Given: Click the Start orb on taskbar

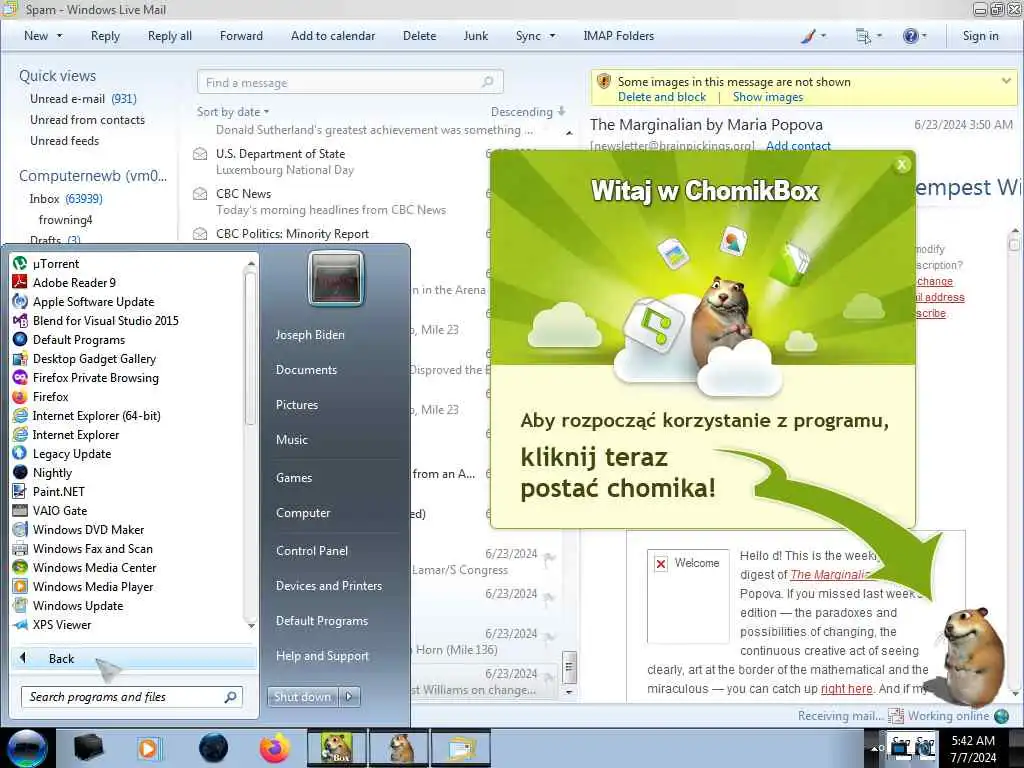Looking at the screenshot, I should (27, 748).
